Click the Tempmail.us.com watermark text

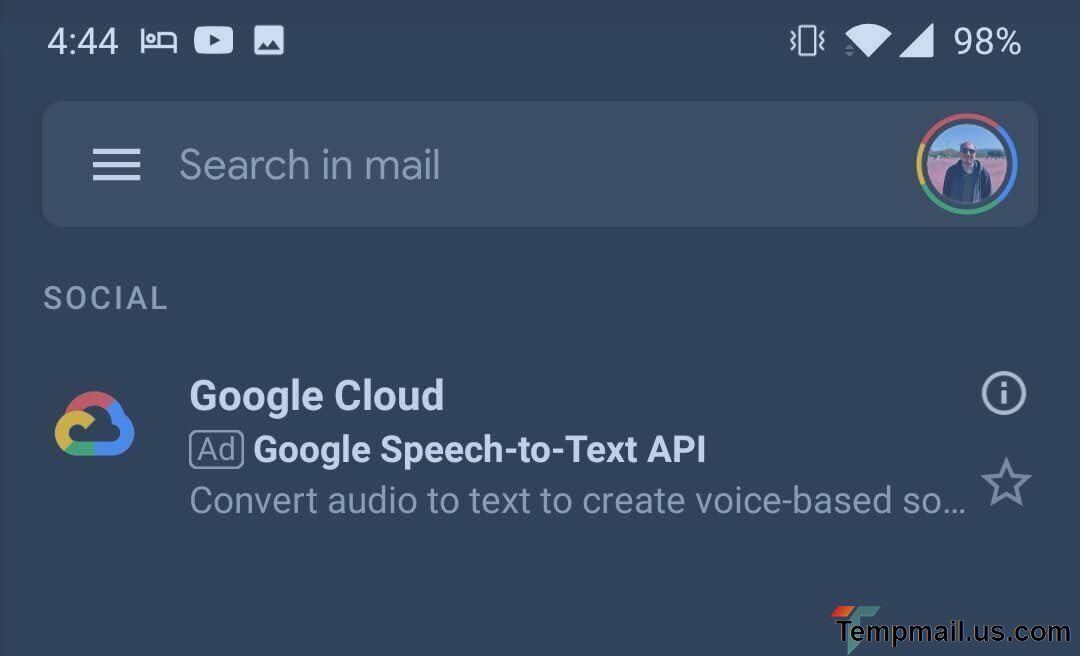coord(953,632)
